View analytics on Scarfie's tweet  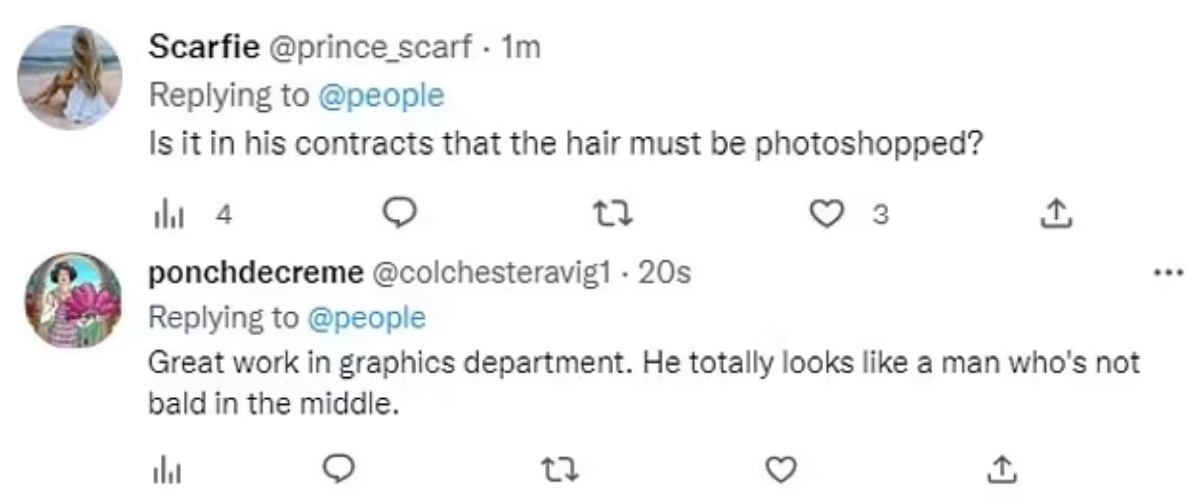coord(162,212)
